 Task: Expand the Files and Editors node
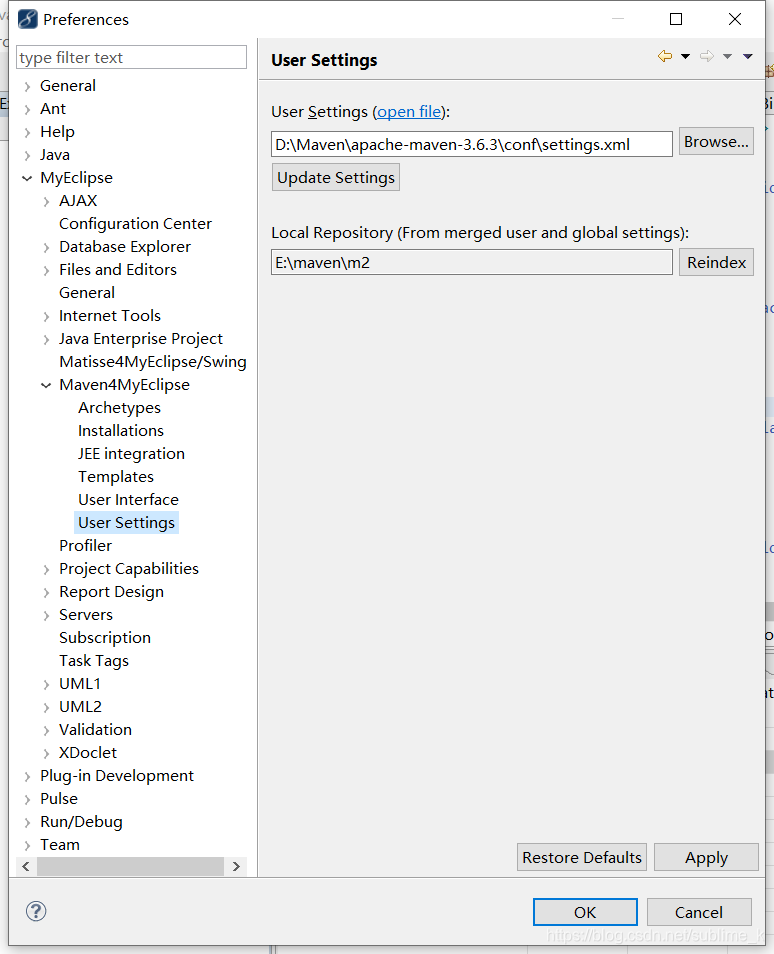point(46,271)
